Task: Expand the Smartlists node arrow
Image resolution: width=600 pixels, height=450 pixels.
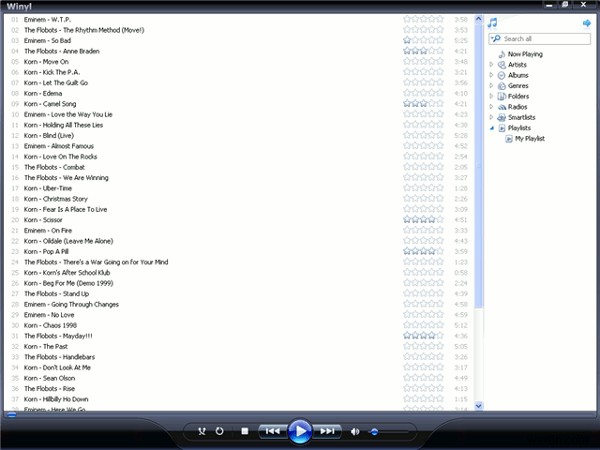Action: 492,117
